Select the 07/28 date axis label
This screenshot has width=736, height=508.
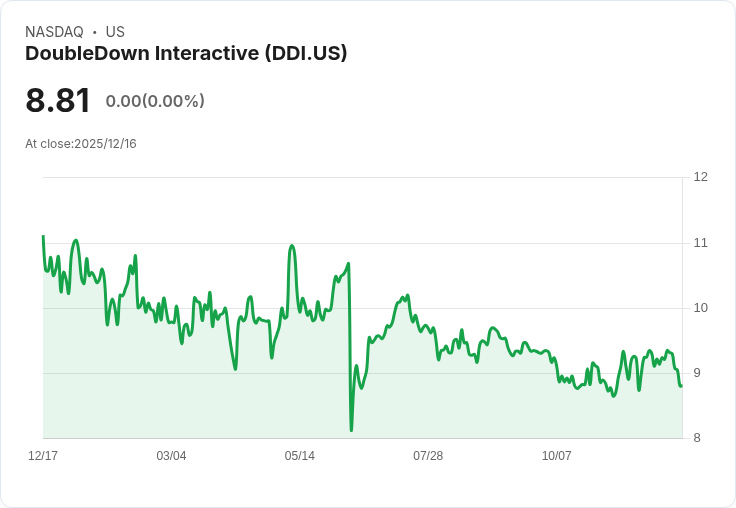[x=428, y=456]
